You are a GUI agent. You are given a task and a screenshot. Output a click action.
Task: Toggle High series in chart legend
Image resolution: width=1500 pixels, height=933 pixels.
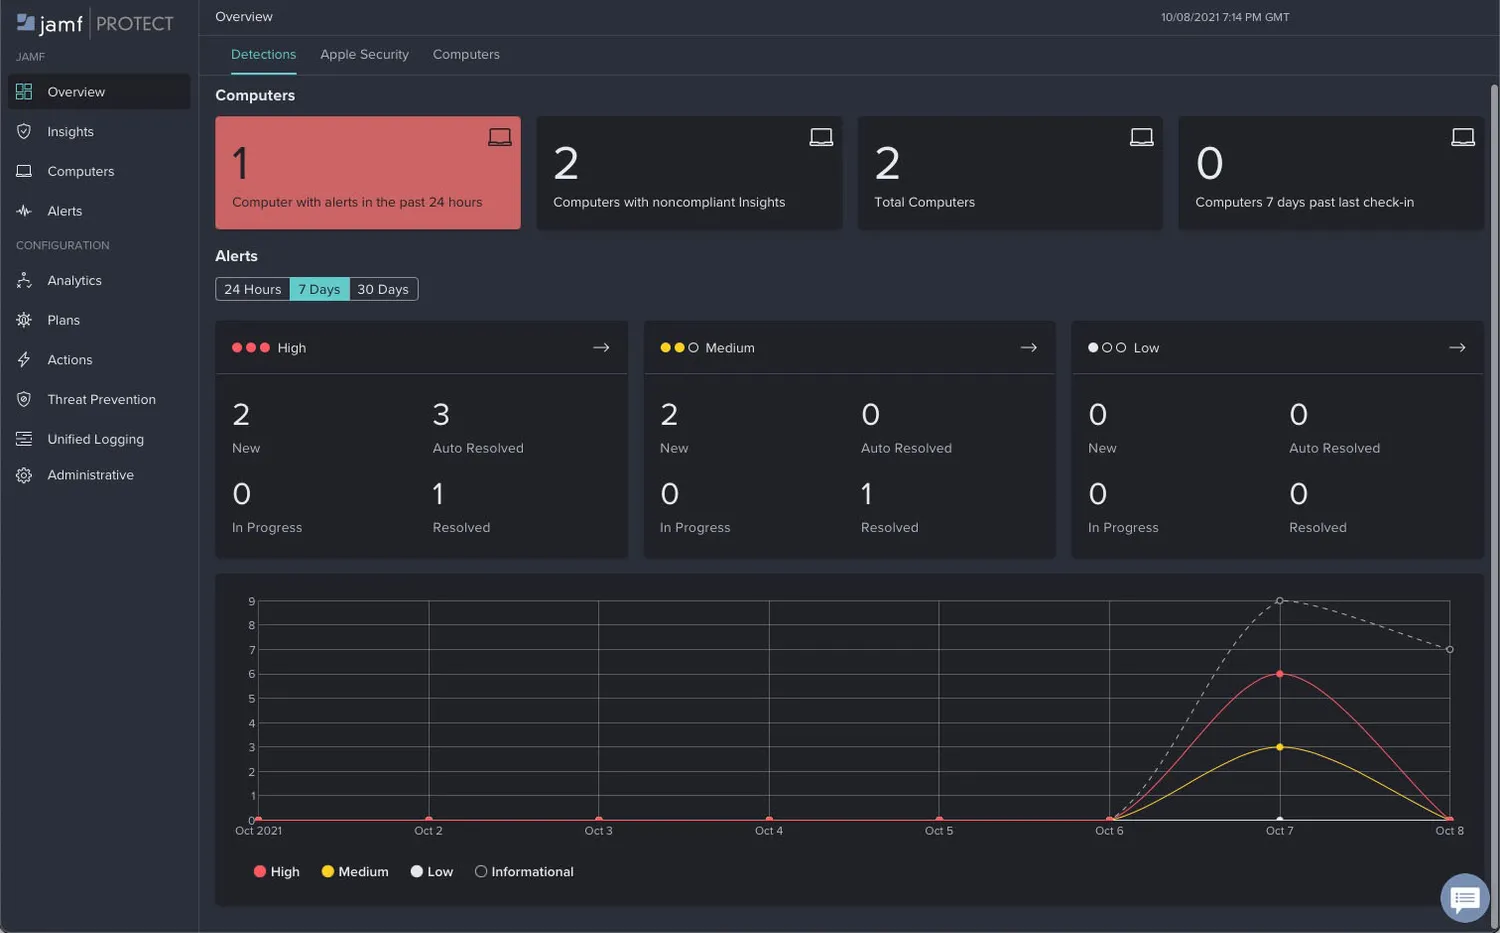coord(277,872)
